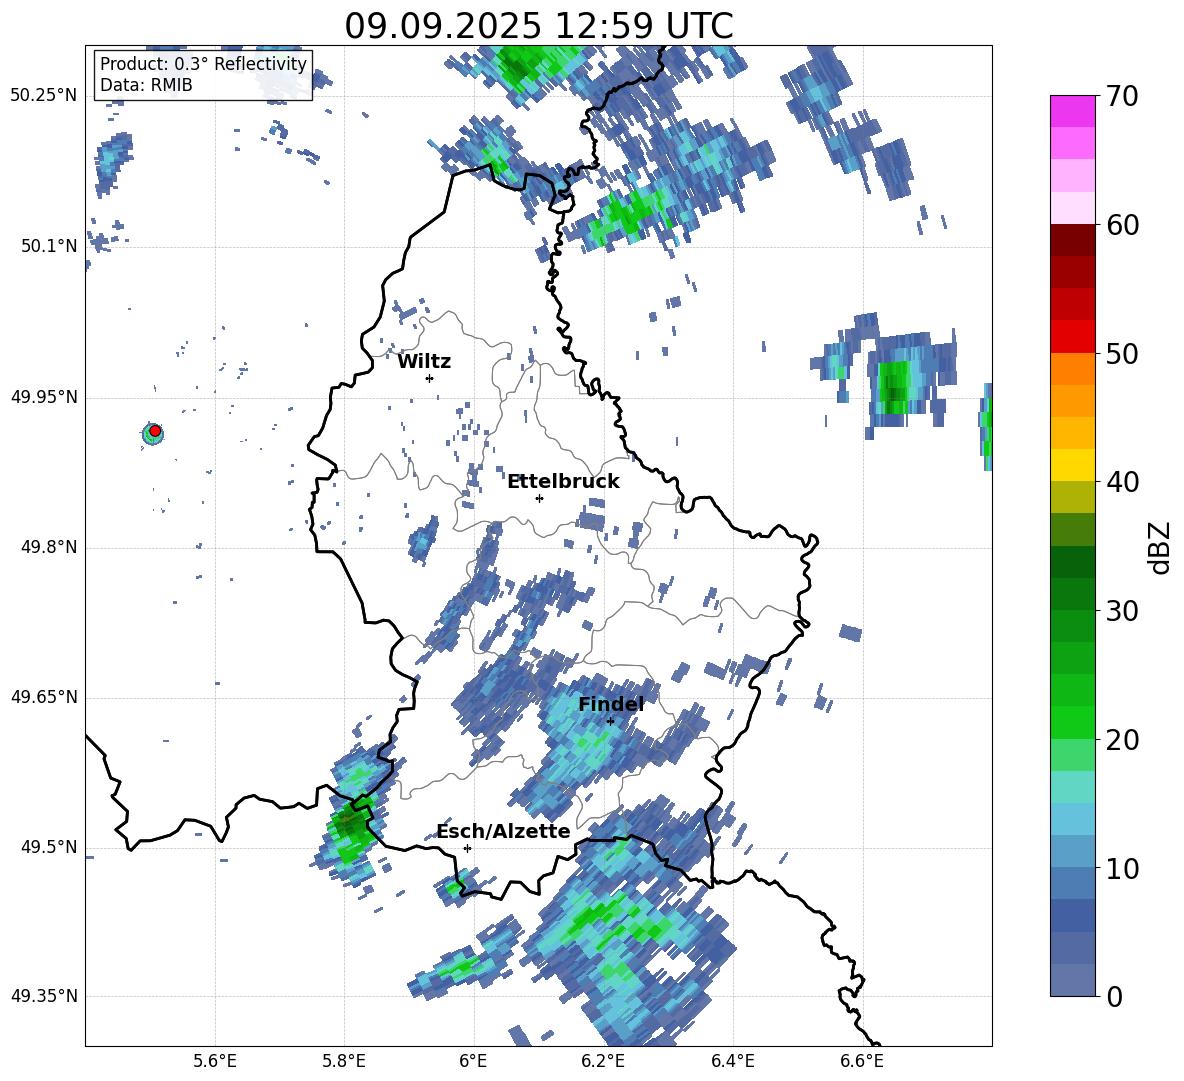Screen dimensions: 1184x1081
Task: Click the 49.35°N latitude label
Action: [44, 996]
